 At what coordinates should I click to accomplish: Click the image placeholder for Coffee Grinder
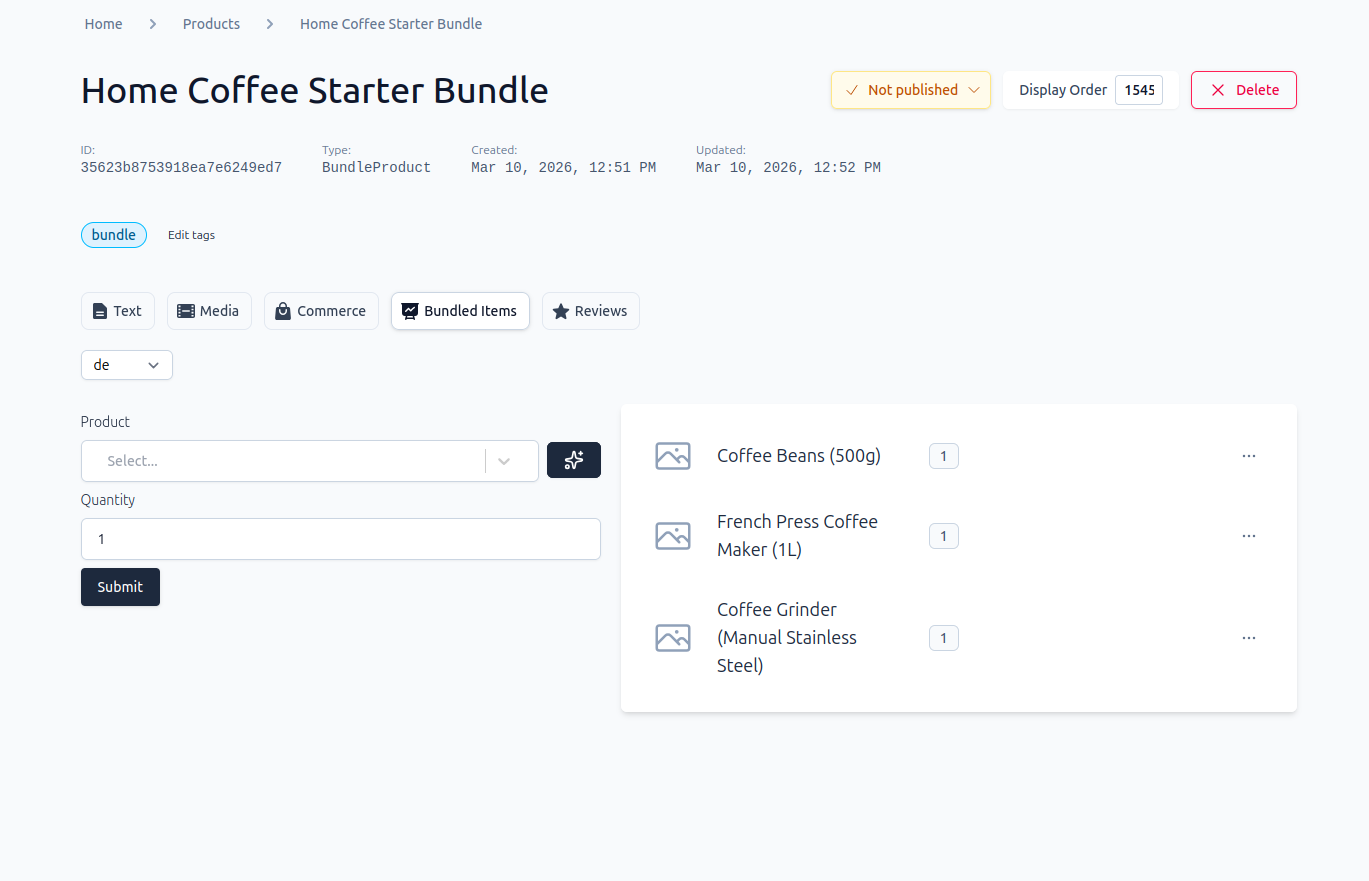pos(673,638)
